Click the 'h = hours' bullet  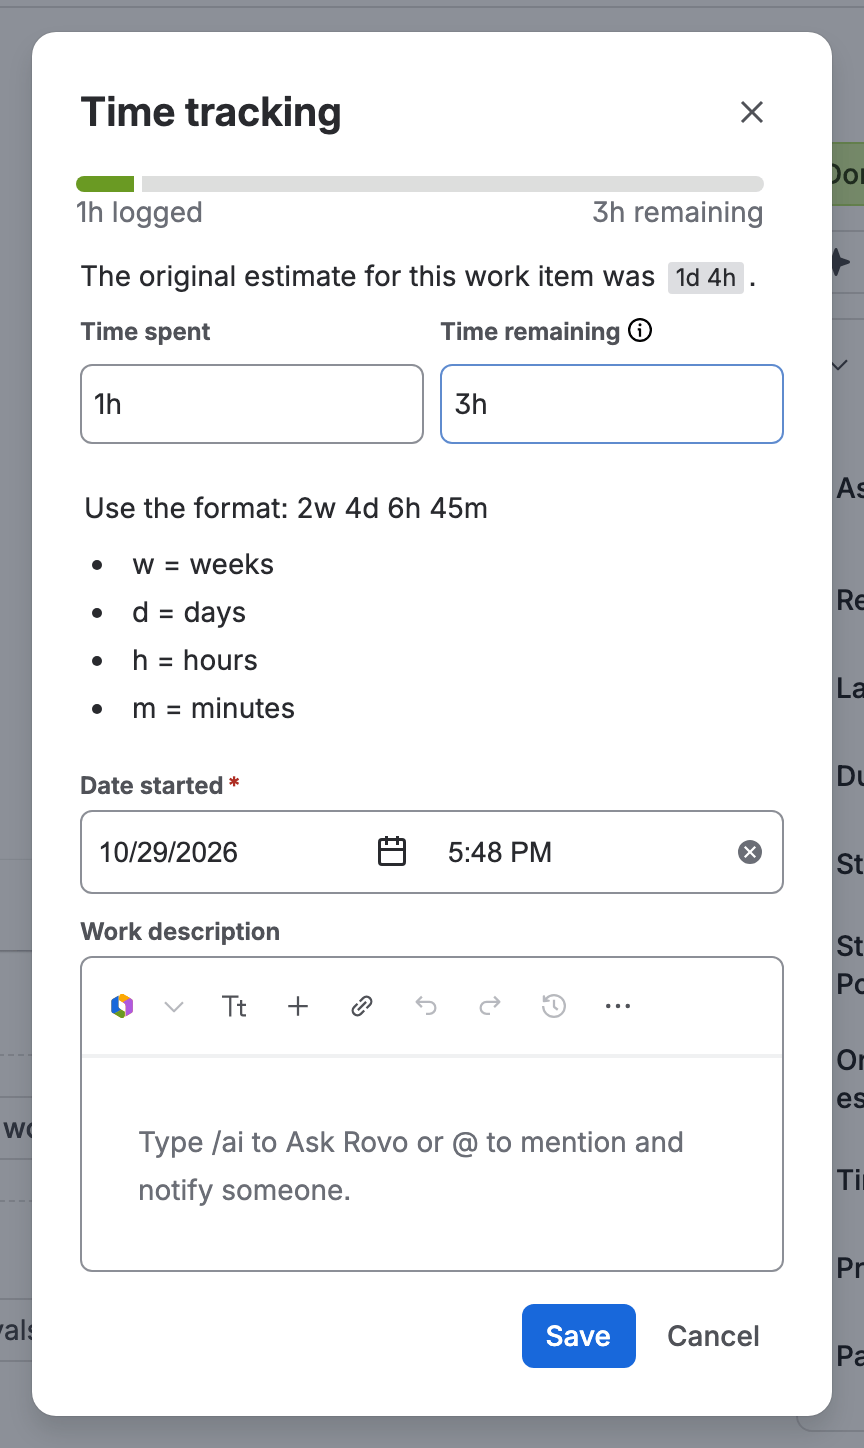click(195, 660)
